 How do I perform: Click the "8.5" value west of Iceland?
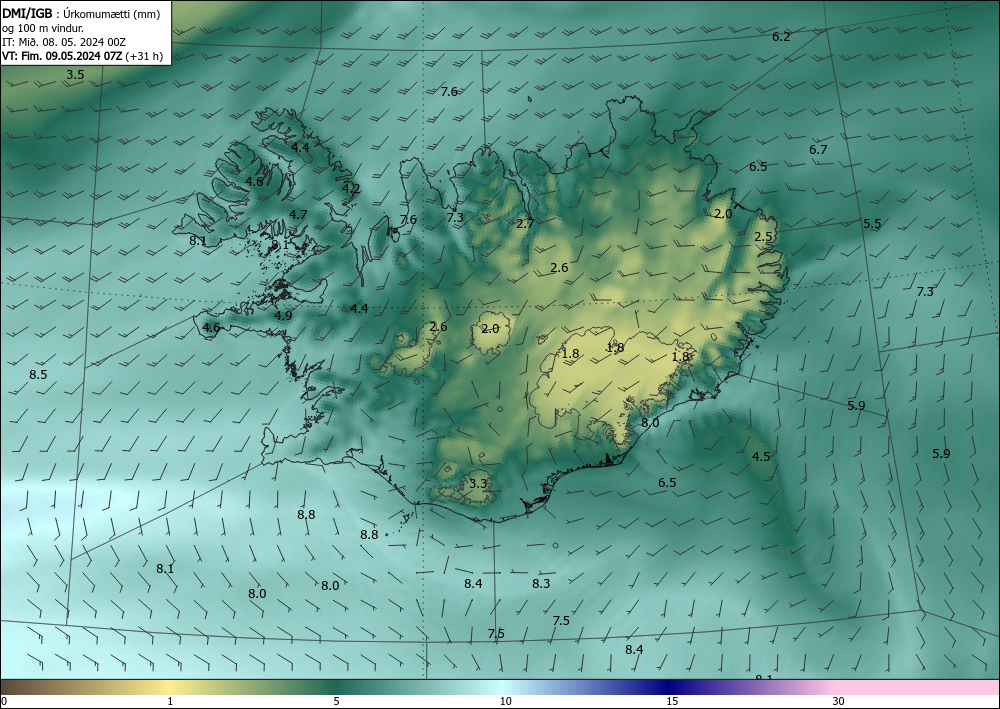click(x=38, y=374)
